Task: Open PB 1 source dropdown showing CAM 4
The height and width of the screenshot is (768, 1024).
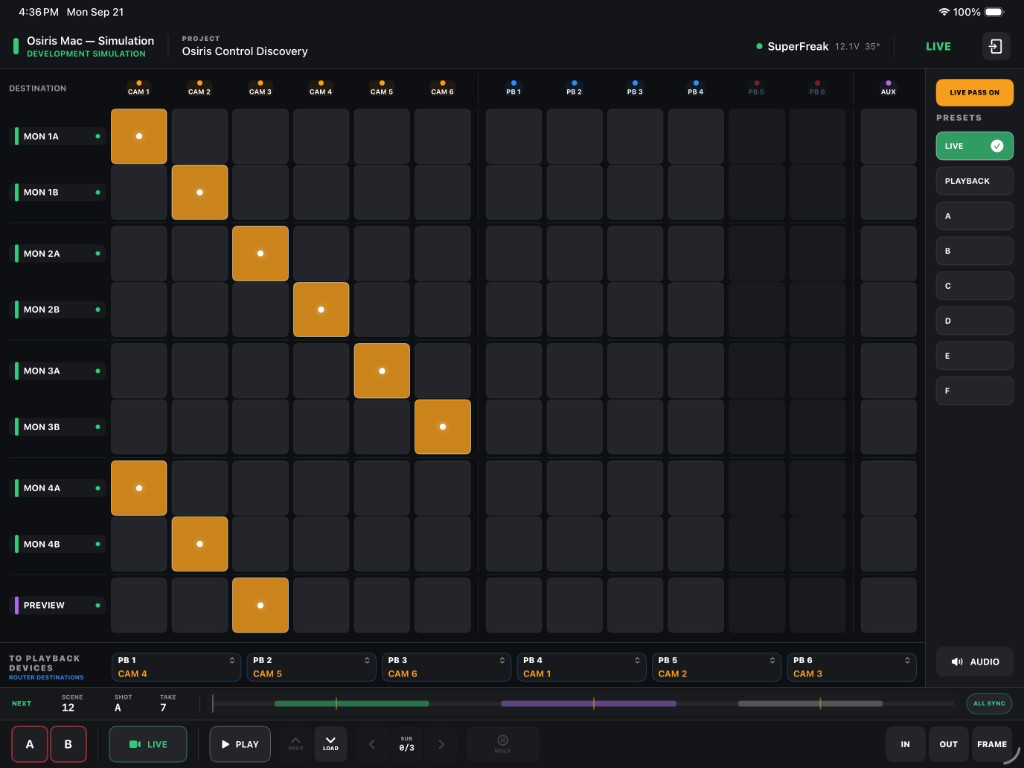Action: [176, 667]
